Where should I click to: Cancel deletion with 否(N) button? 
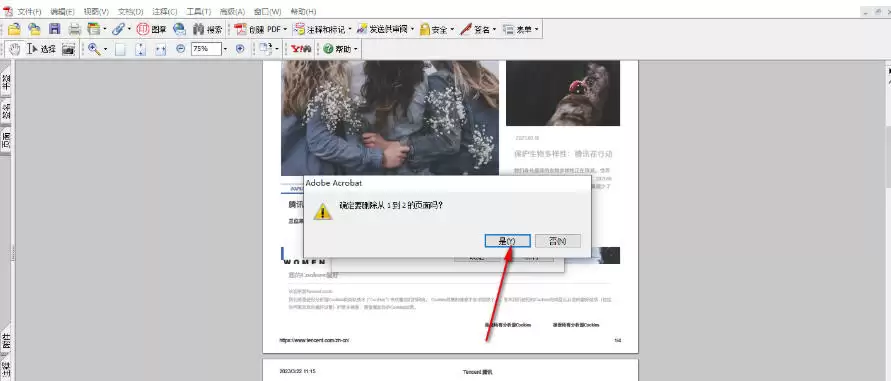click(557, 241)
